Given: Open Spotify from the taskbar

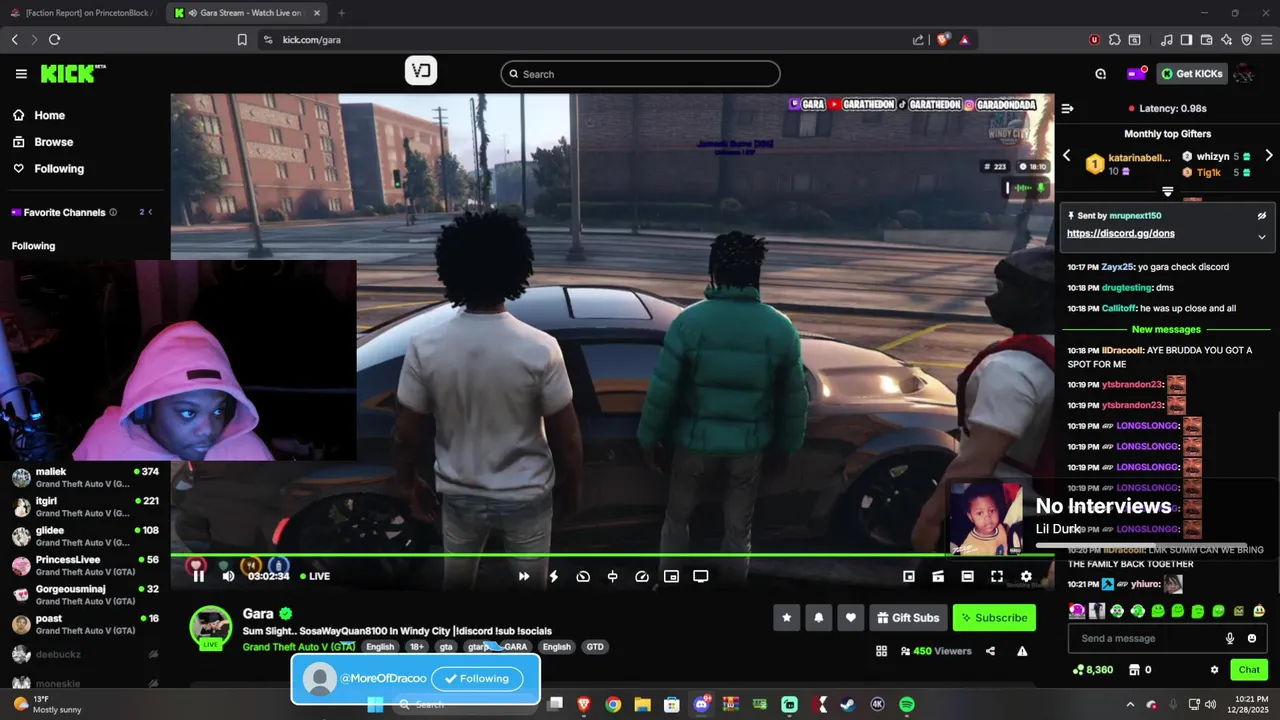Looking at the screenshot, I should coord(907,704).
